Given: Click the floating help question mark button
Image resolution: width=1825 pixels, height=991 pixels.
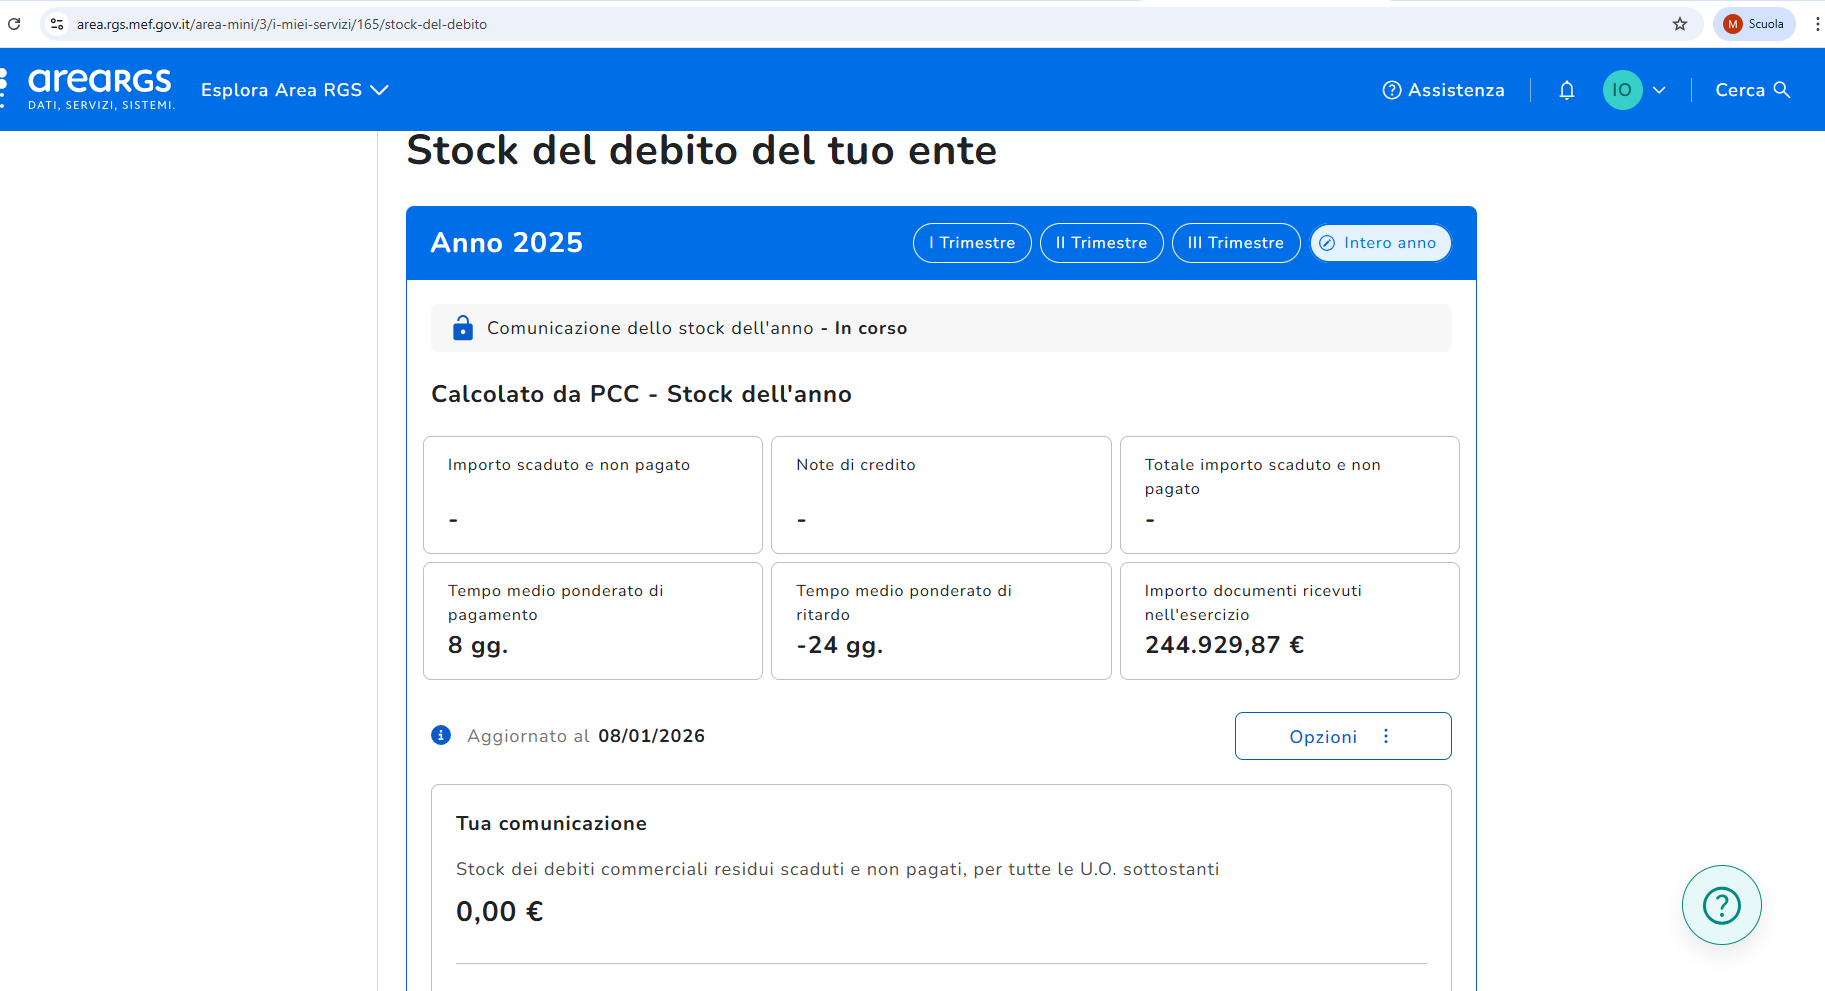Looking at the screenshot, I should [x=1721, y=905].
